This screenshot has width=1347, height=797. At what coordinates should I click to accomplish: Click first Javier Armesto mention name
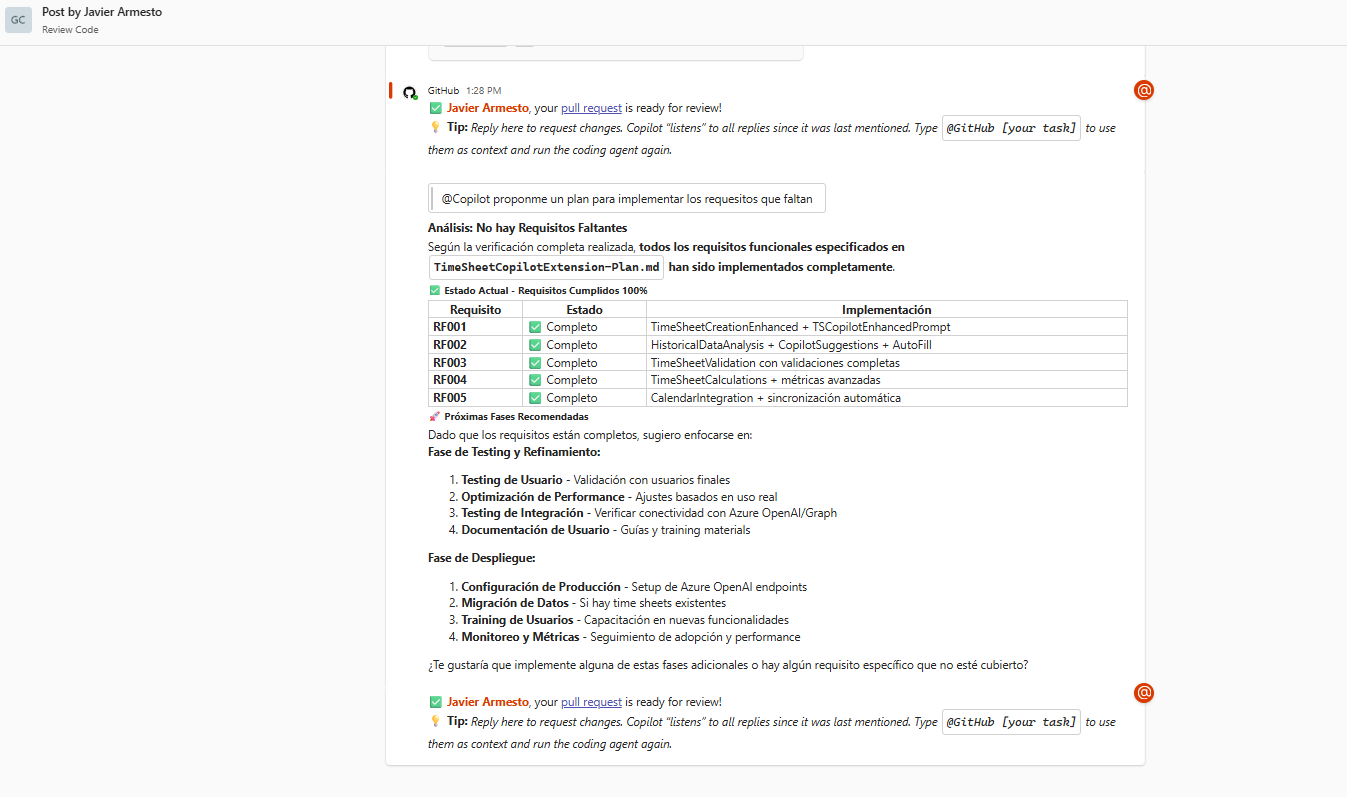488,108
